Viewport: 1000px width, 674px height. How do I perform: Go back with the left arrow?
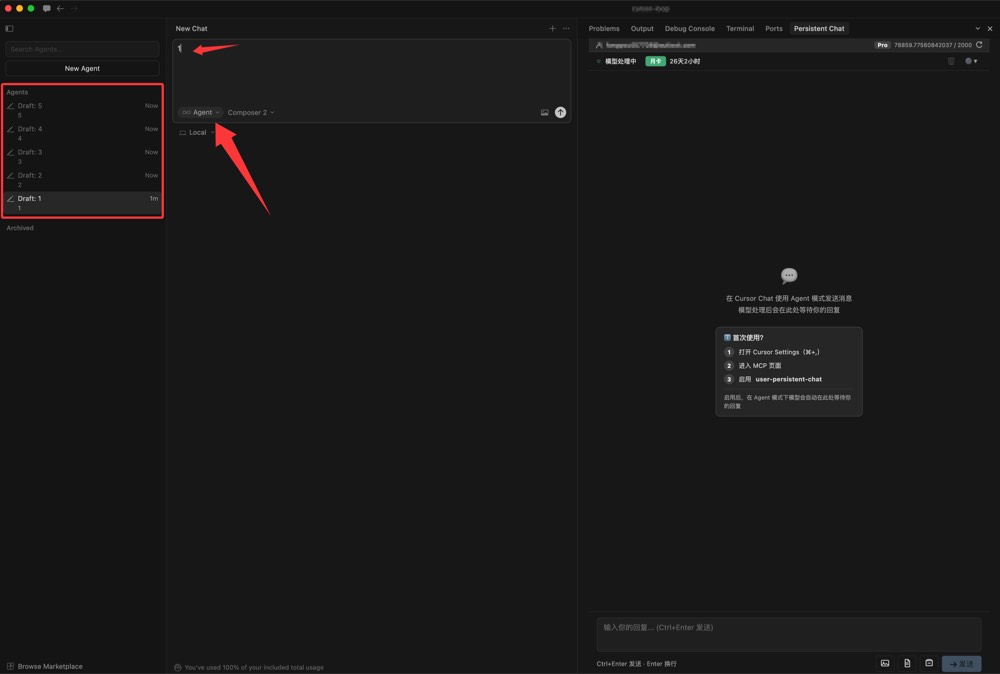60,8
